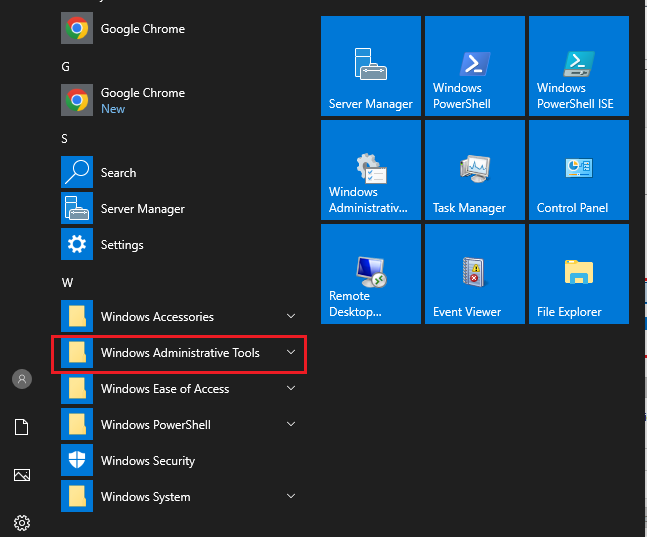Open the Windows Accessories folder icon
Screen dimensions: 647x537
click(77, 316)
